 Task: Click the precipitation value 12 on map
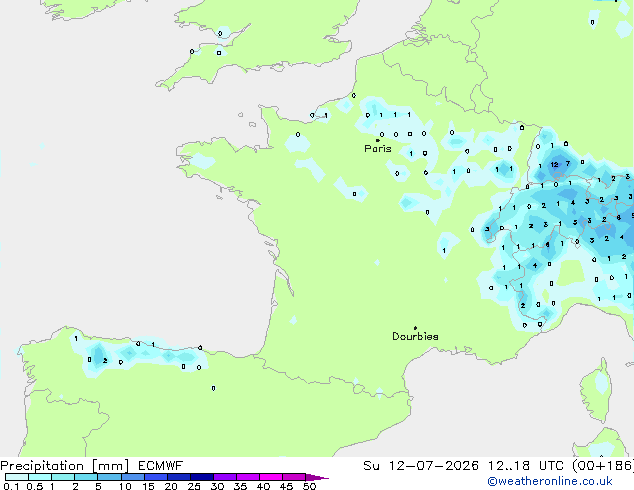[x=554, y=165]
